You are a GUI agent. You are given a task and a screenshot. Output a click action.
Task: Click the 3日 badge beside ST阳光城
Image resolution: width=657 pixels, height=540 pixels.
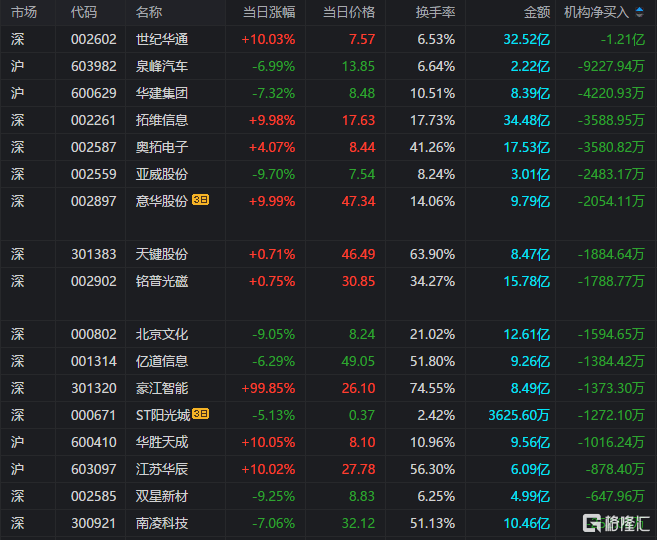(x=200, y=414)
